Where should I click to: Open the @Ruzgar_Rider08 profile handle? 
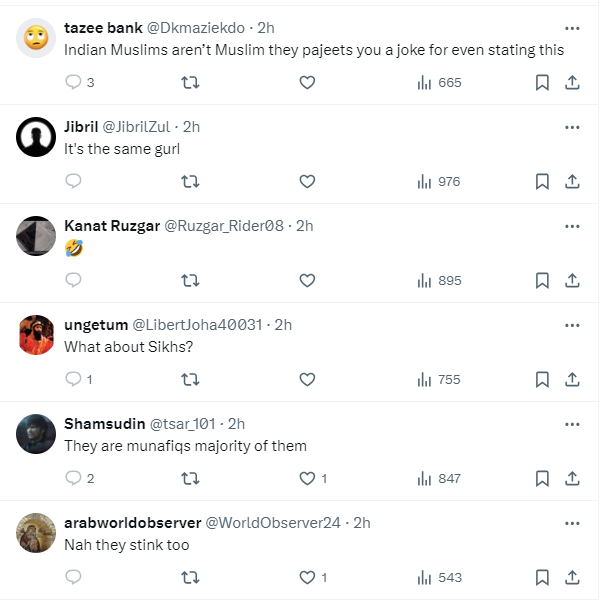point(223,226)
